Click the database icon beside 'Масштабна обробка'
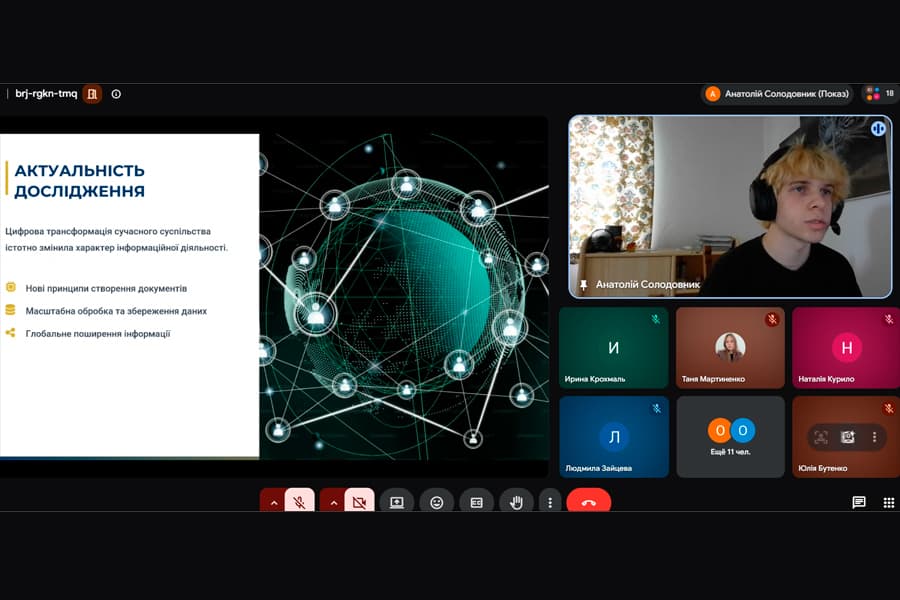Screen dimensions: 900x600 [x=10, y=310]
